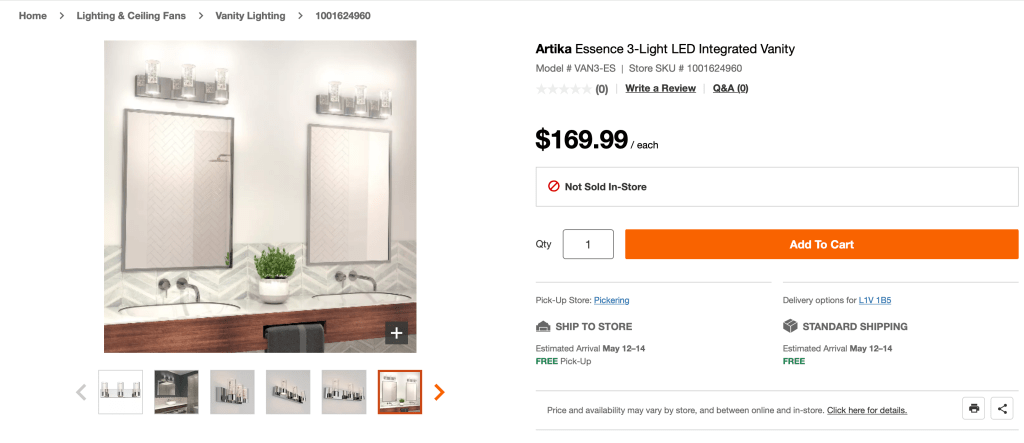Click the star rating icons
Image resolution: width=1024 pixels, height=443 pixels.
pos(564,89)
